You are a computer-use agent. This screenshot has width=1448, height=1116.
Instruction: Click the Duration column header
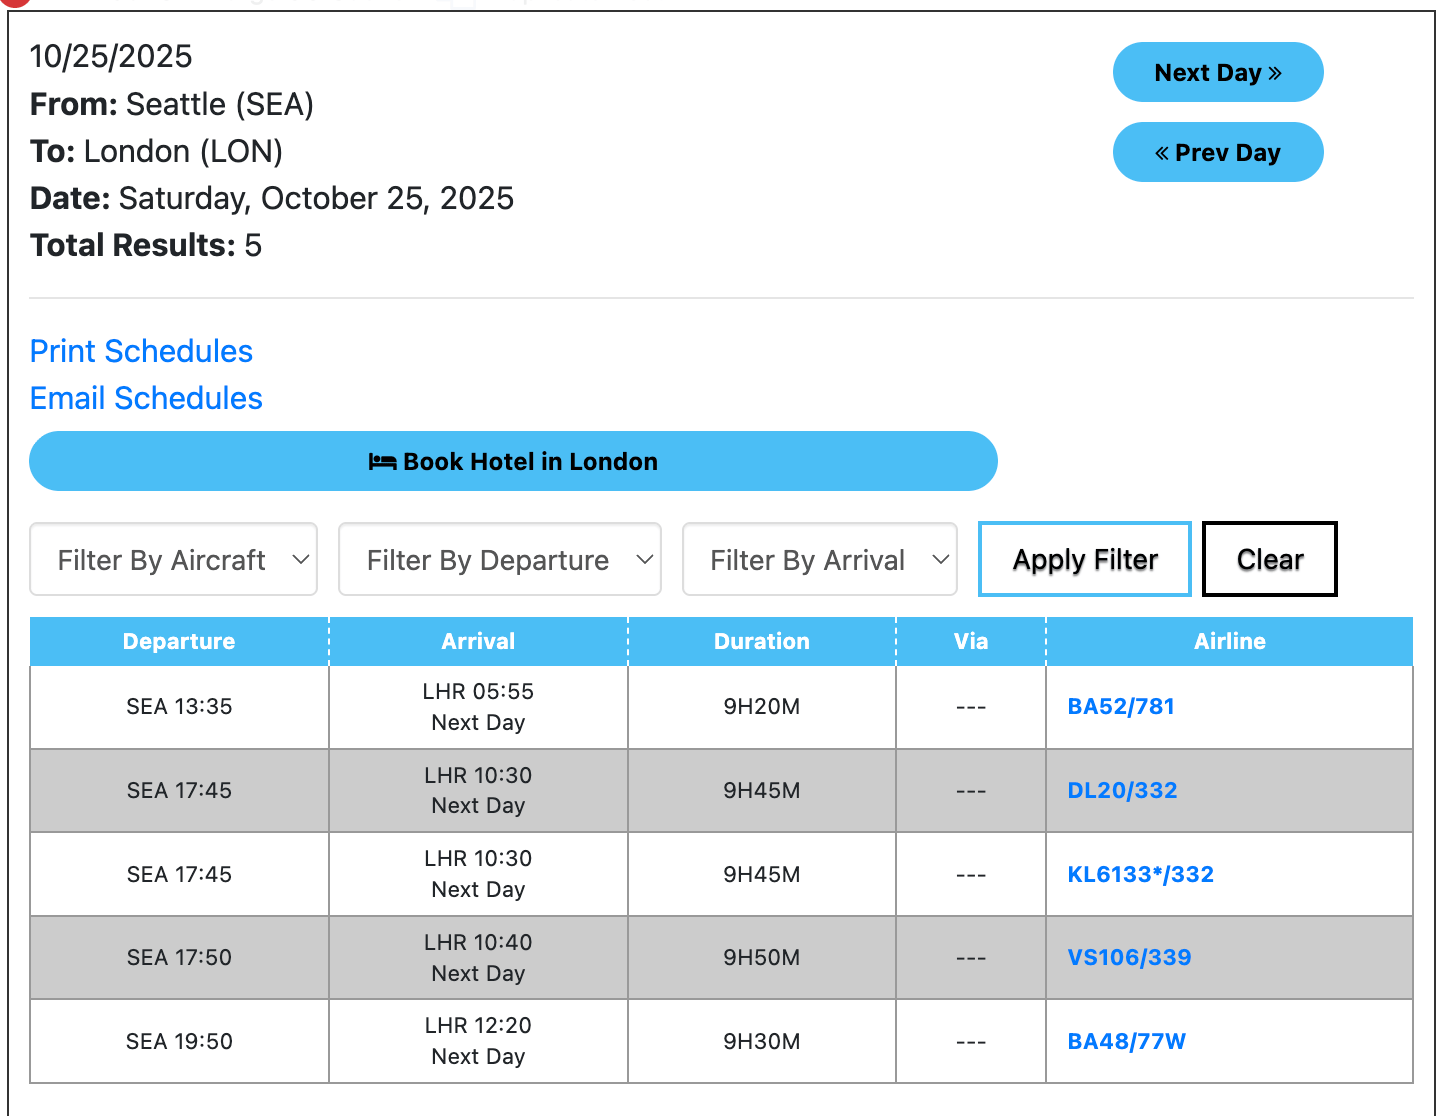click(761, 642)
